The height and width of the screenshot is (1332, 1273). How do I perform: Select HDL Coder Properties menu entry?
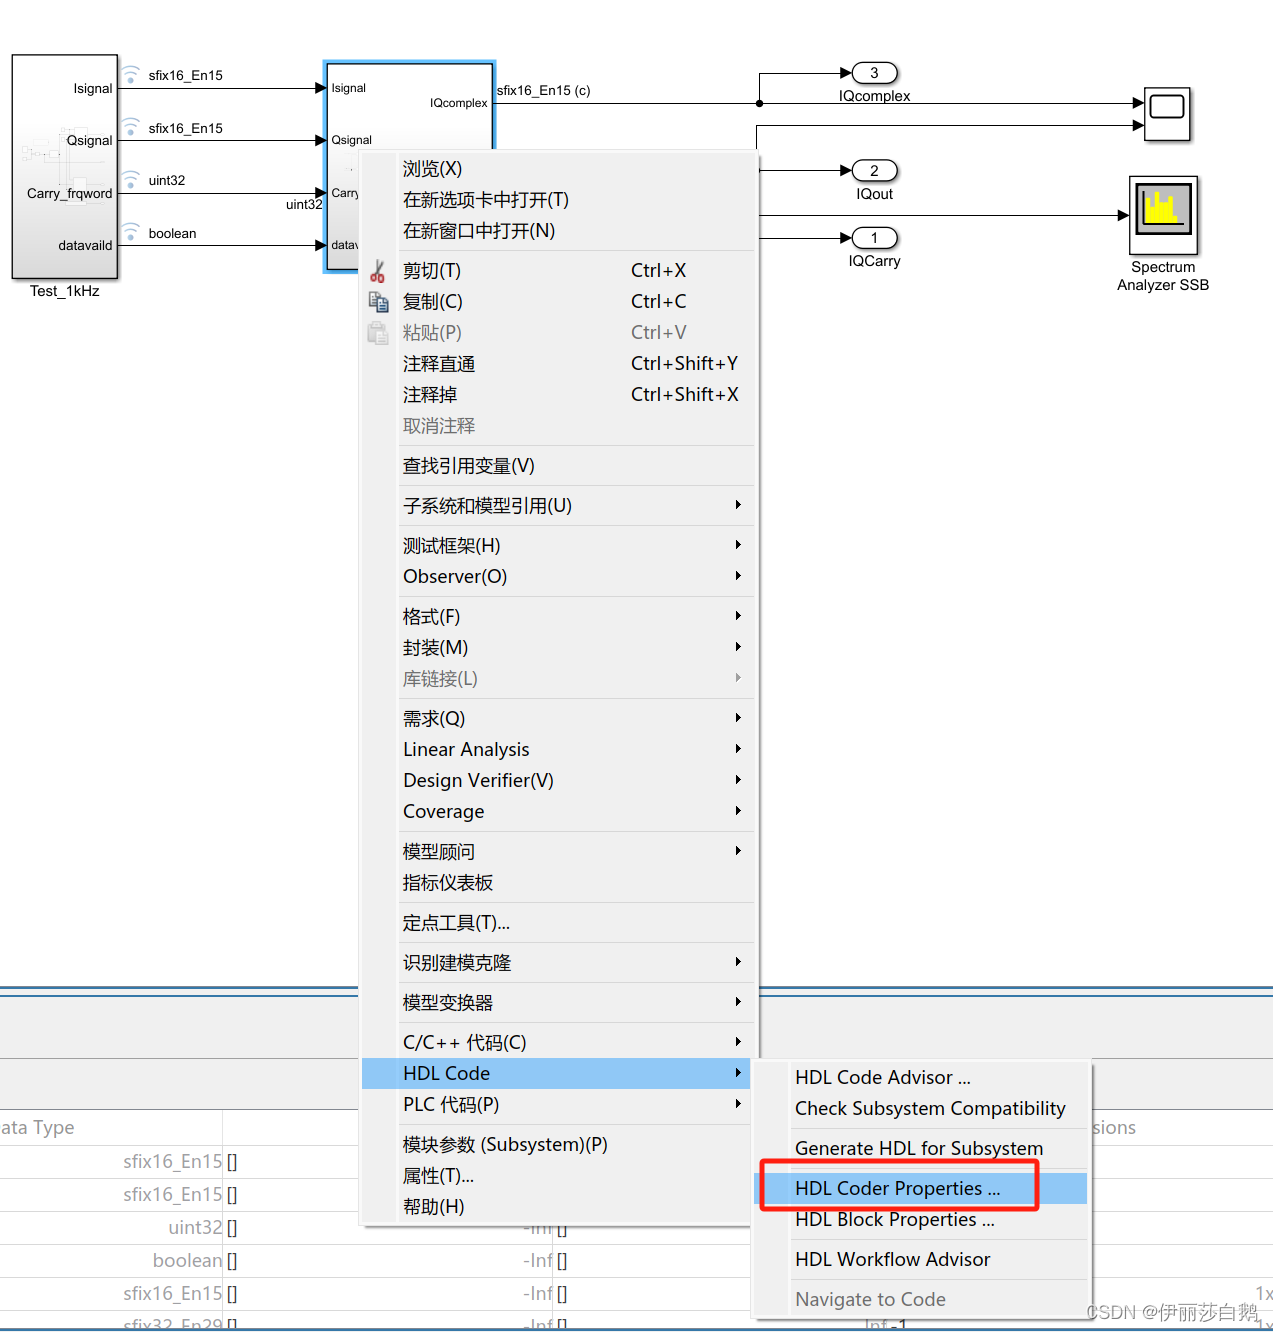coord(897,1188)
